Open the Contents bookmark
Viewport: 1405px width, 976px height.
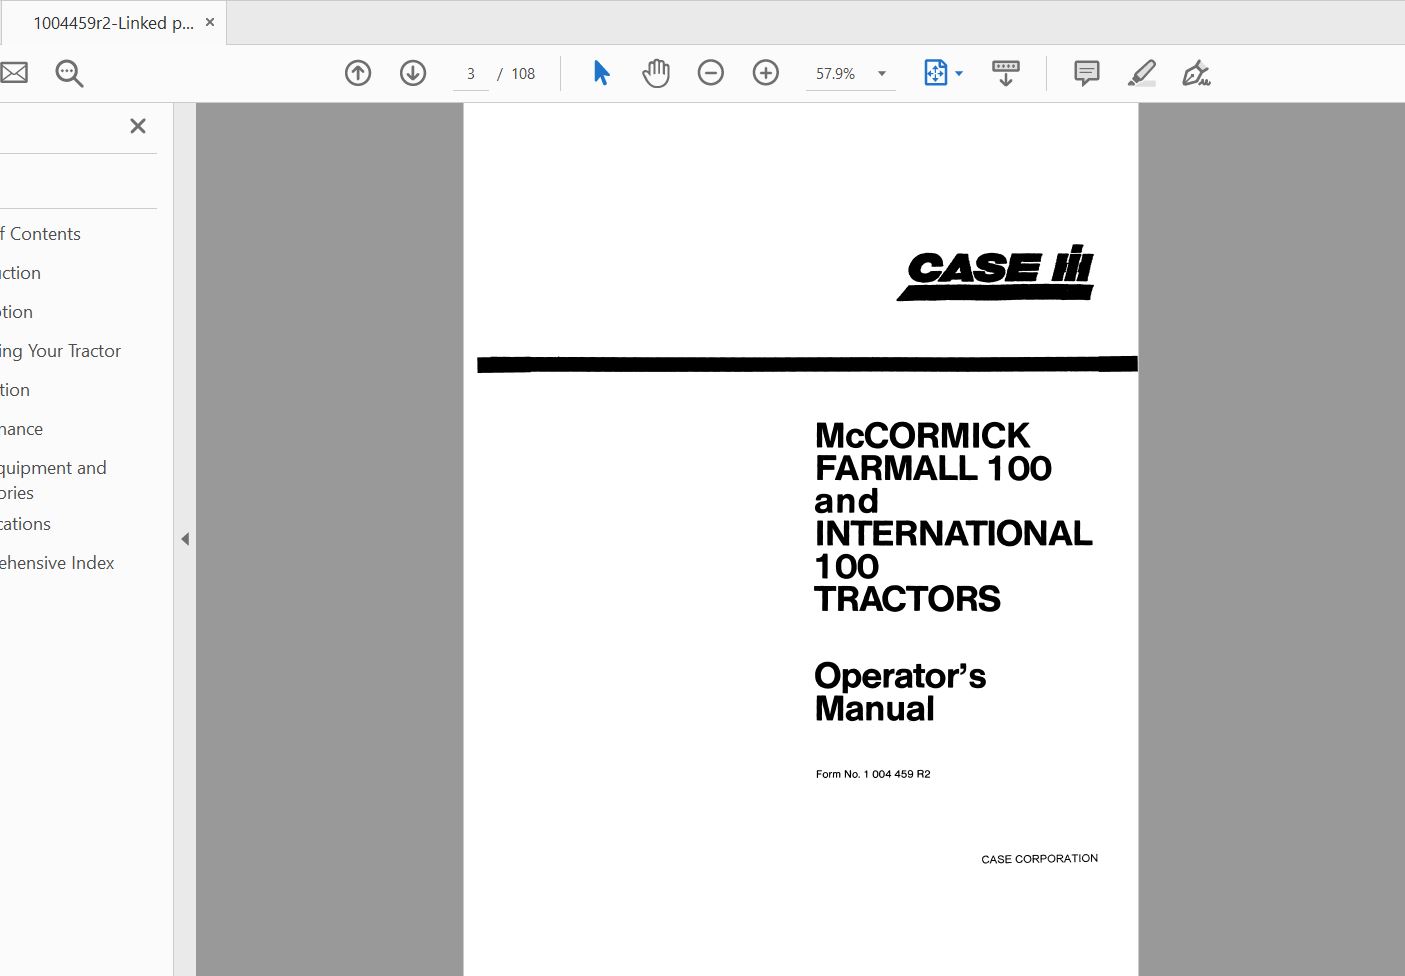(40, 234)
